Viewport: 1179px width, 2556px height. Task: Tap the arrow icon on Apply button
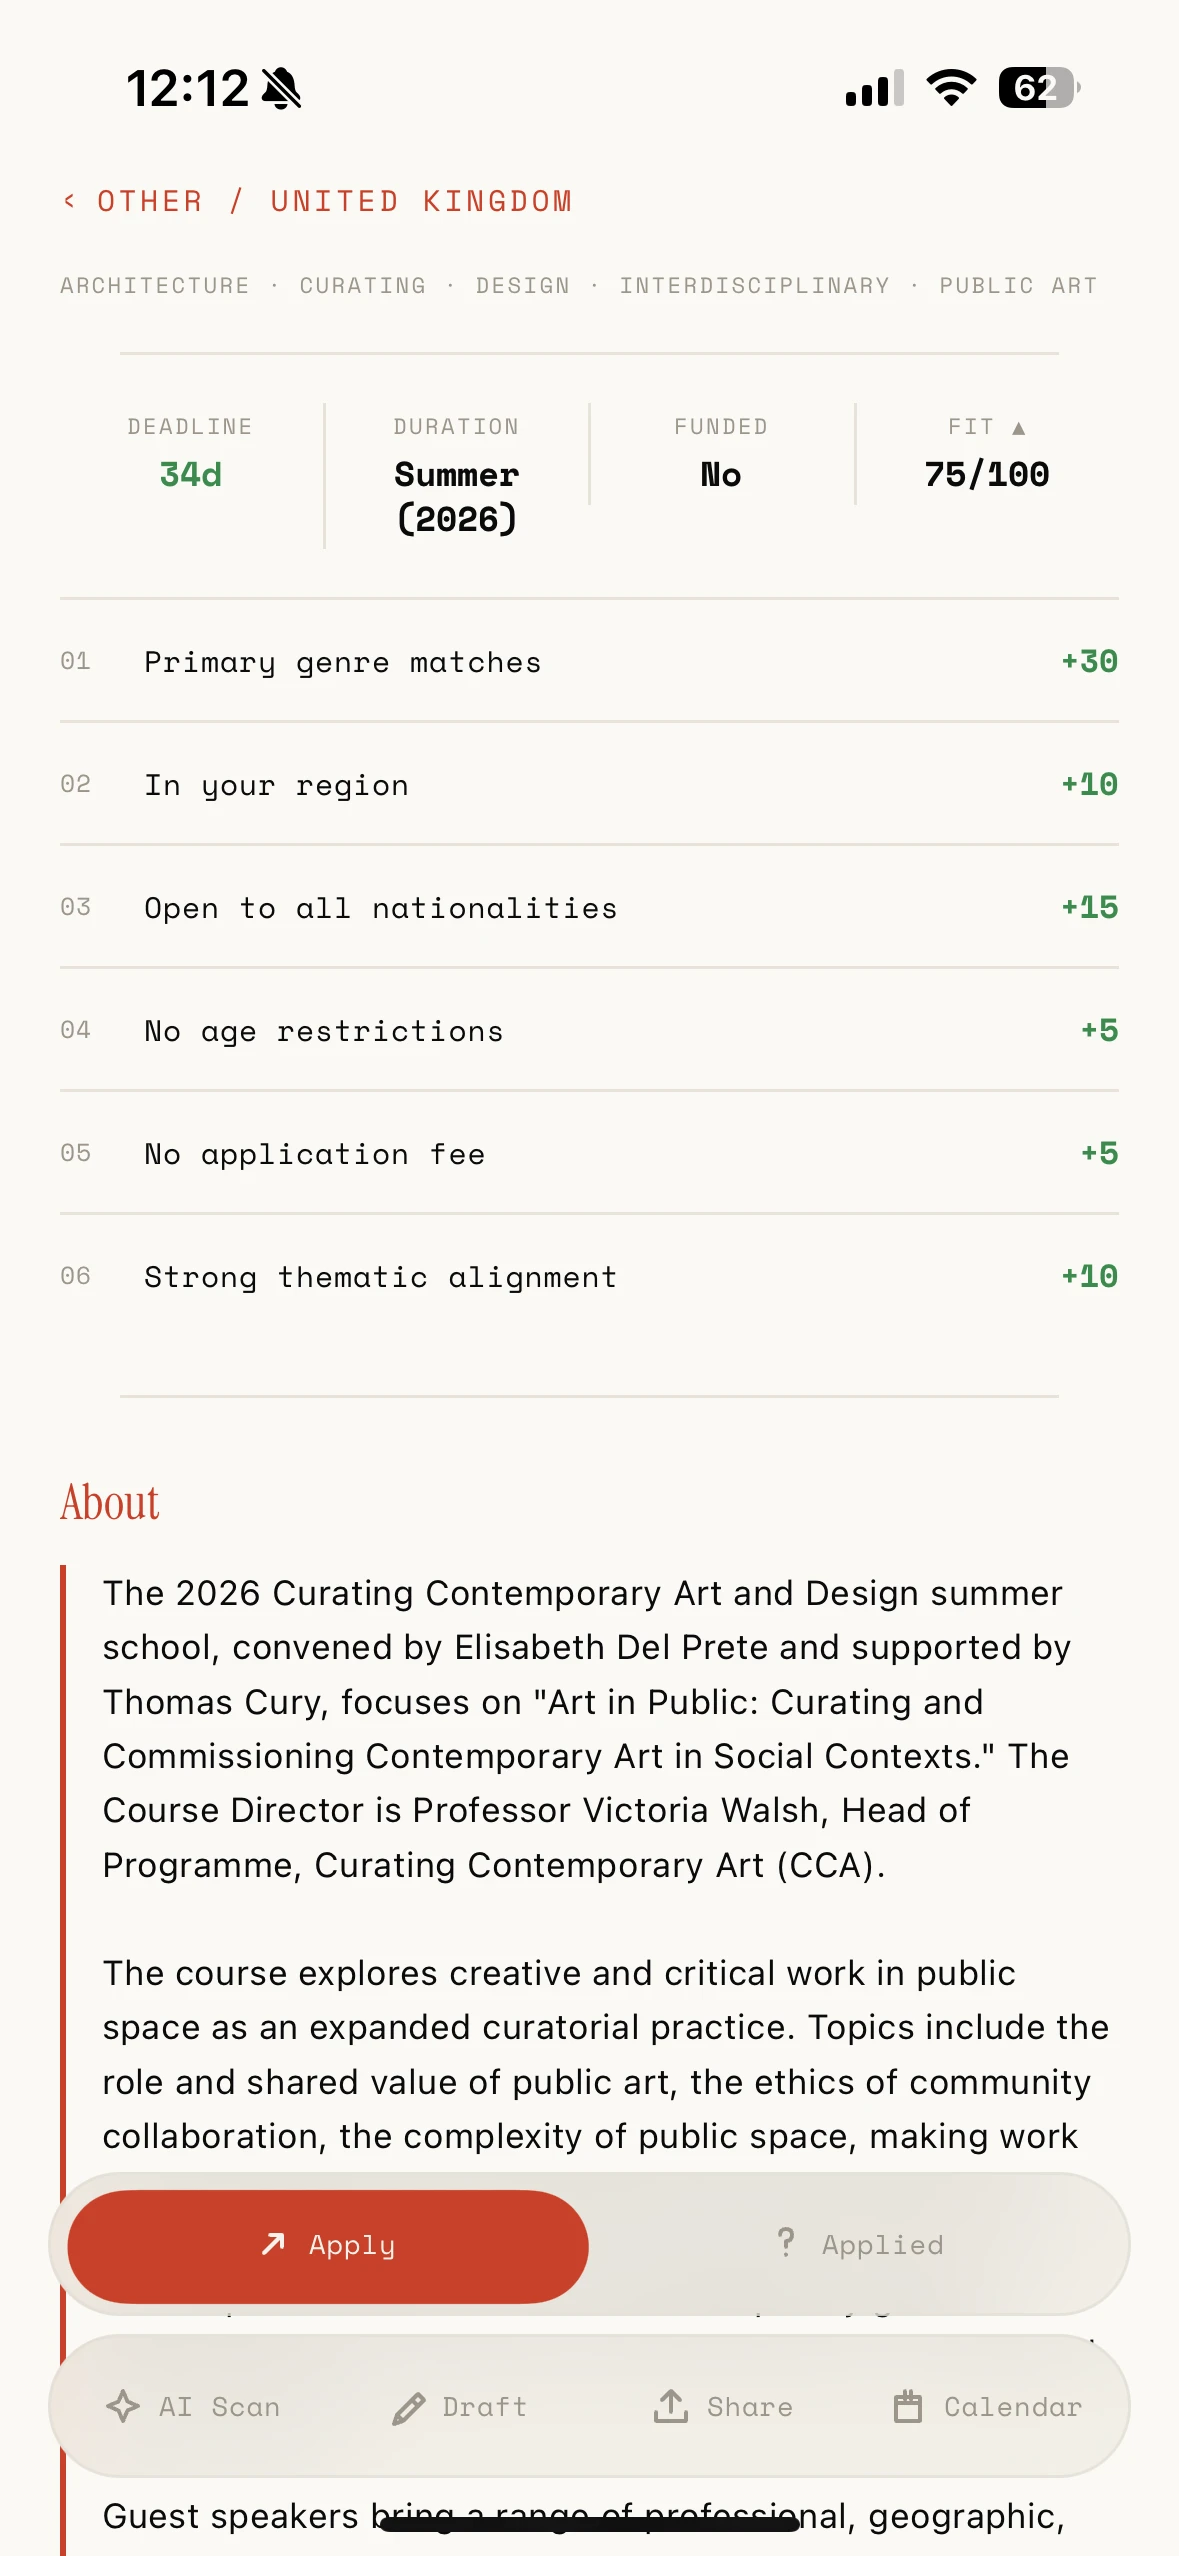tap(273, 2244)
